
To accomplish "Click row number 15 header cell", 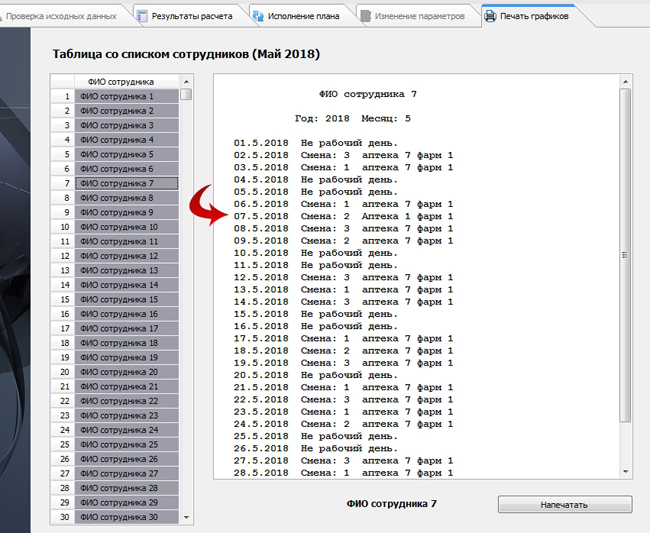I will (63, 299).
